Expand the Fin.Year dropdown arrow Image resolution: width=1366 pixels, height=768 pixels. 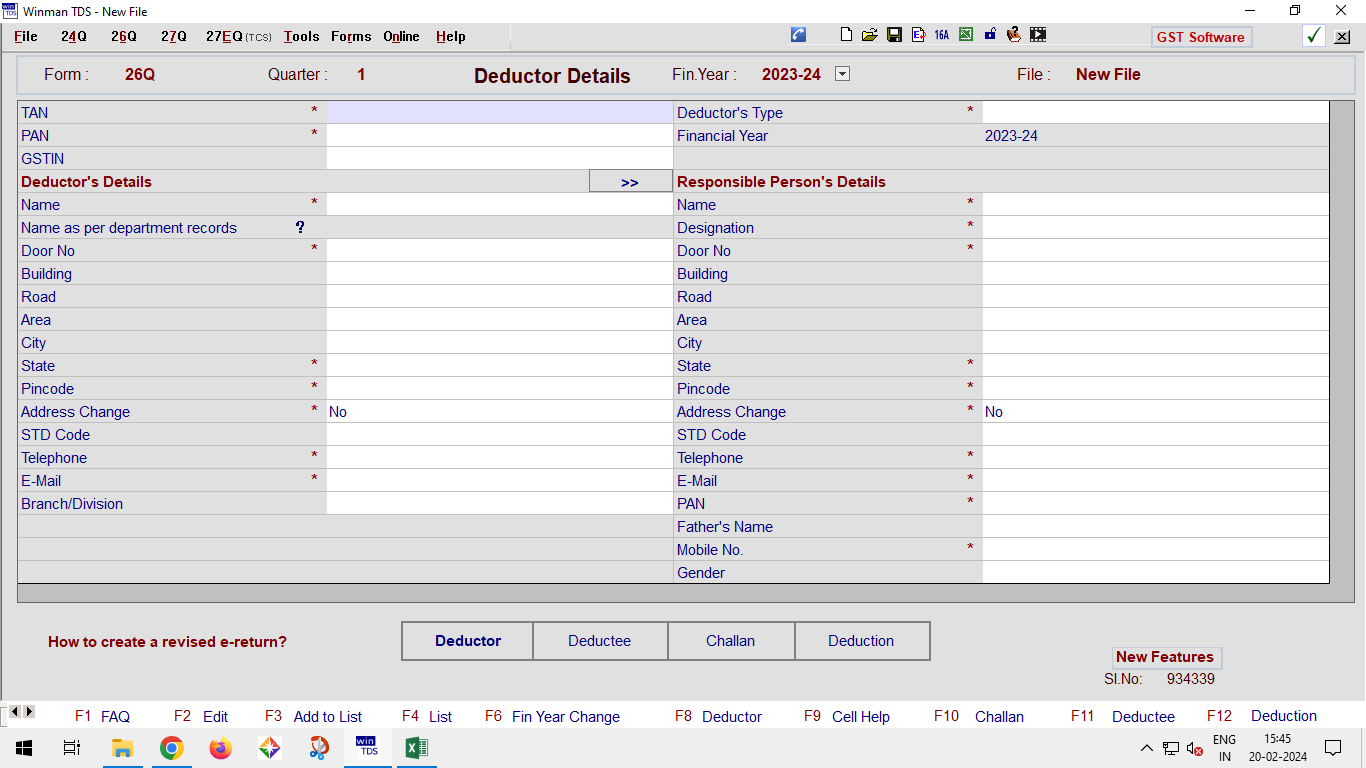pos(842,74)
